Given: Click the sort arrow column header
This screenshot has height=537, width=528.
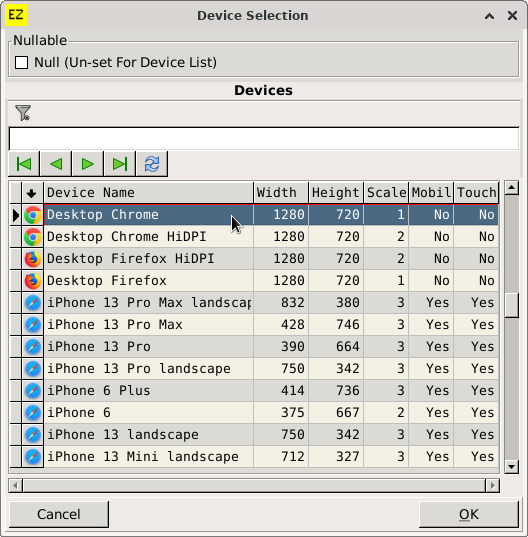Looking at the screenshot, I should [x=32, y=193].
